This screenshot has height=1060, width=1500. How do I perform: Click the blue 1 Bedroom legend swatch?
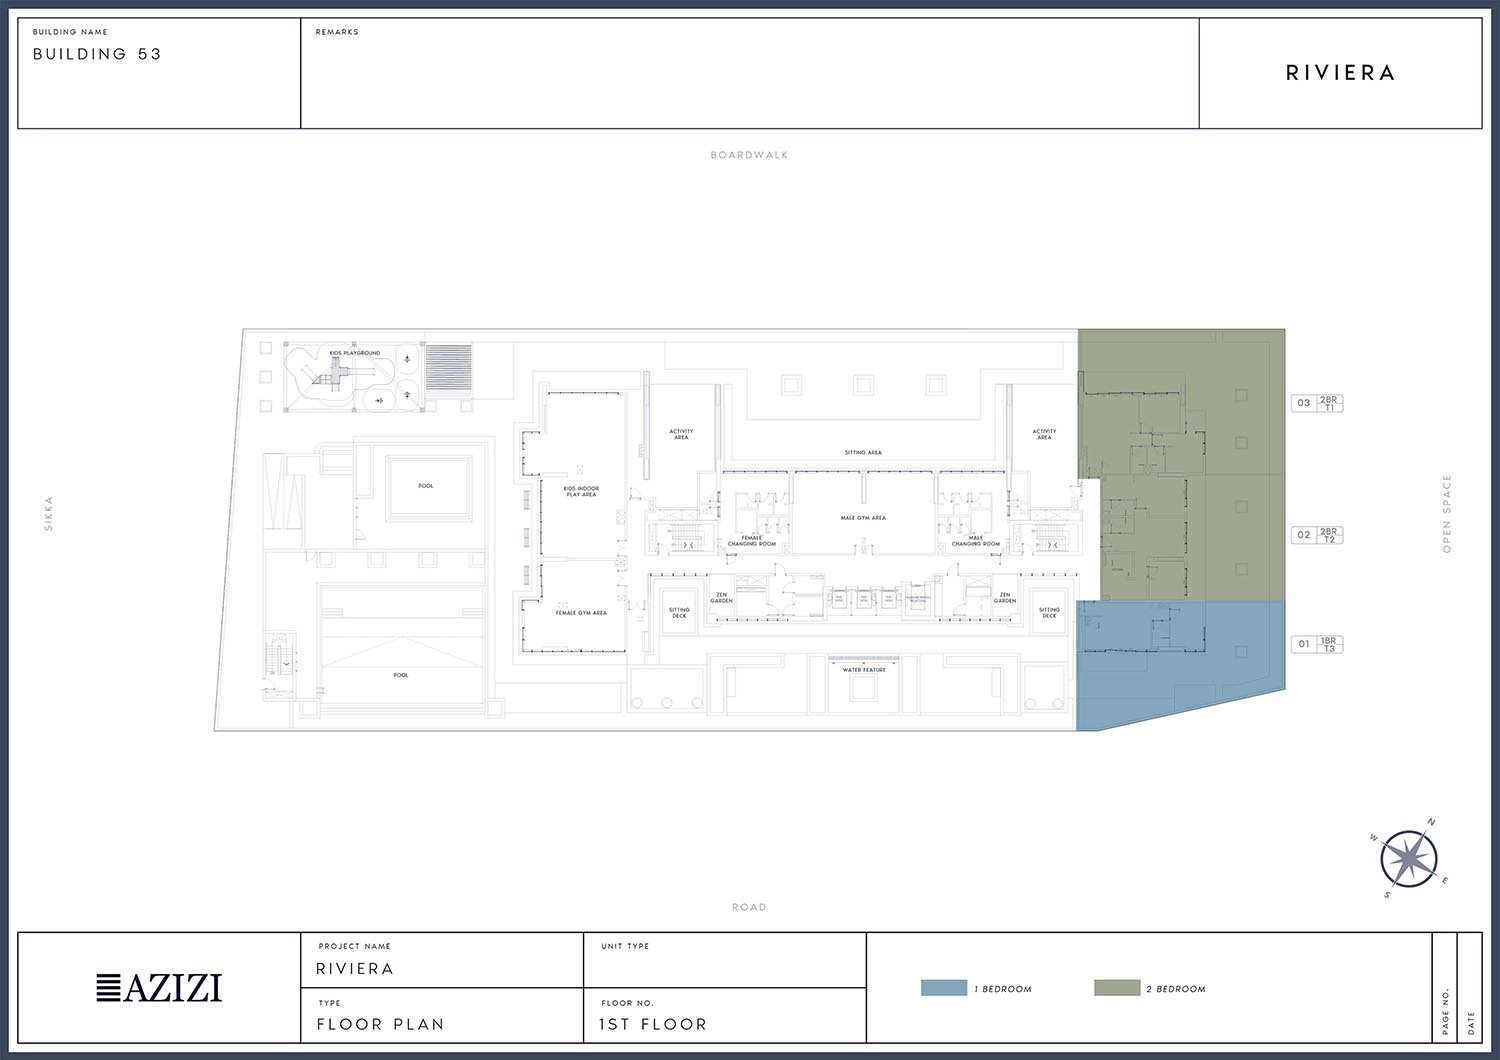point(943,988)
